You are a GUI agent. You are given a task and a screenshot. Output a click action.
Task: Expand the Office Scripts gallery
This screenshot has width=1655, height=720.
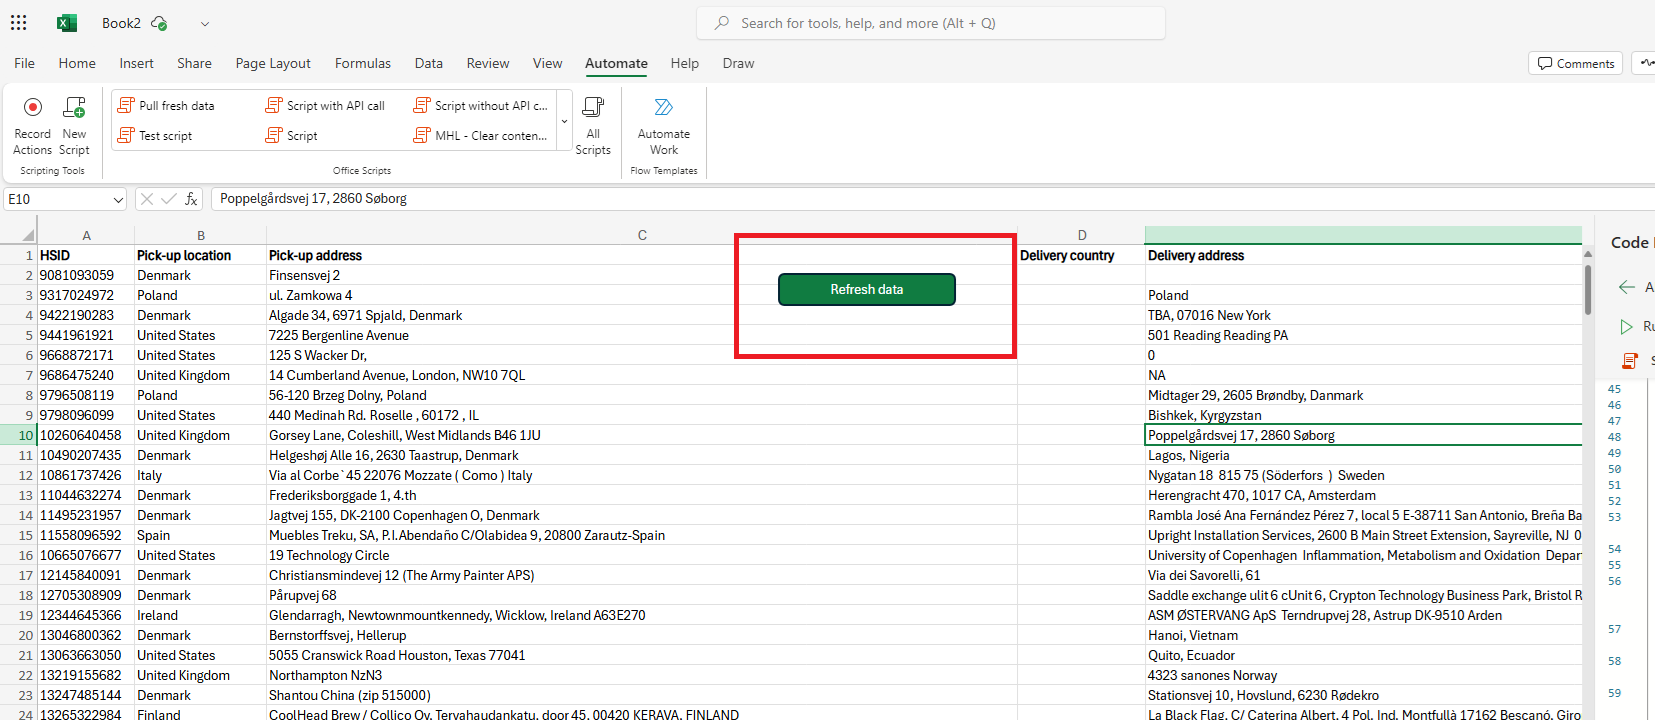coord(564,121)
